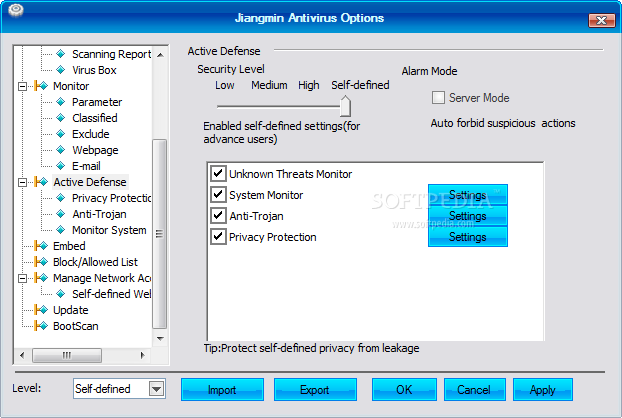Image resolution: width=622 pixels, height=418 pixels.
Task: Open Virus Box tree item
Action: (94, 70)
